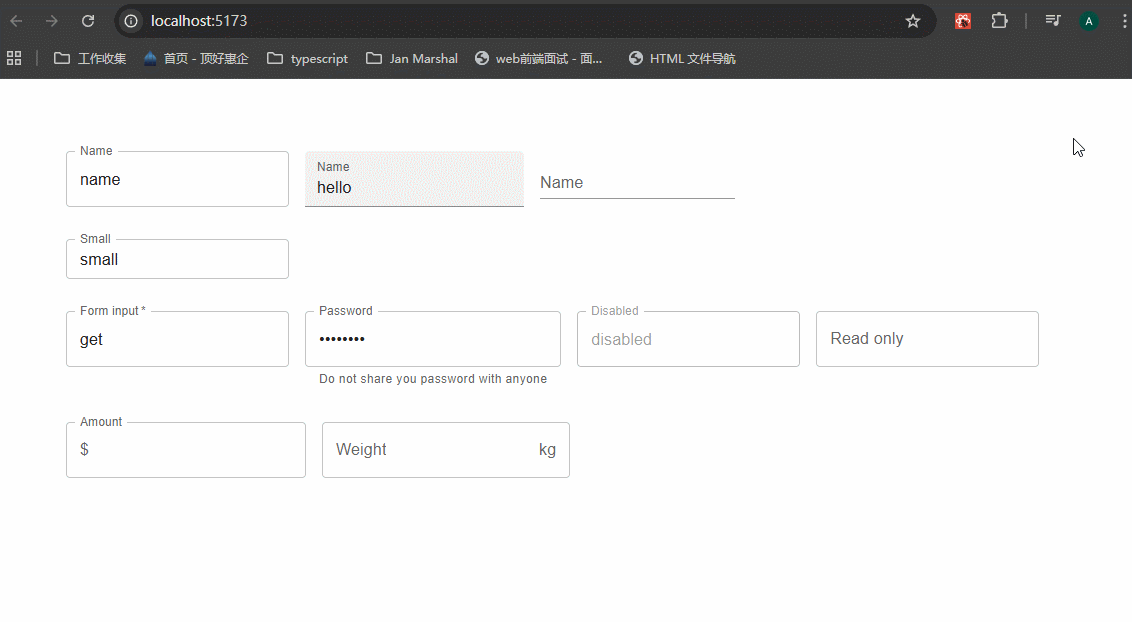Screen dimensions: 1132x622
Task: Expand the 工作收集 bookmark folder
Action: tap(90, 59)
